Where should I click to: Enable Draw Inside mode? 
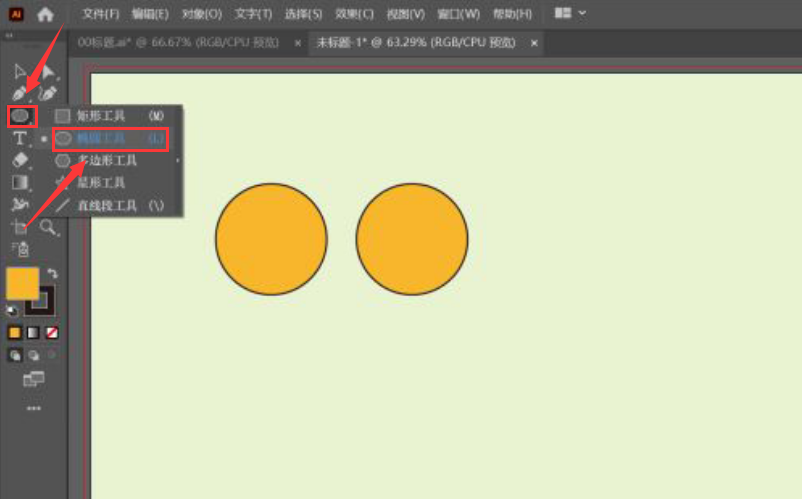tap(52, 355)
